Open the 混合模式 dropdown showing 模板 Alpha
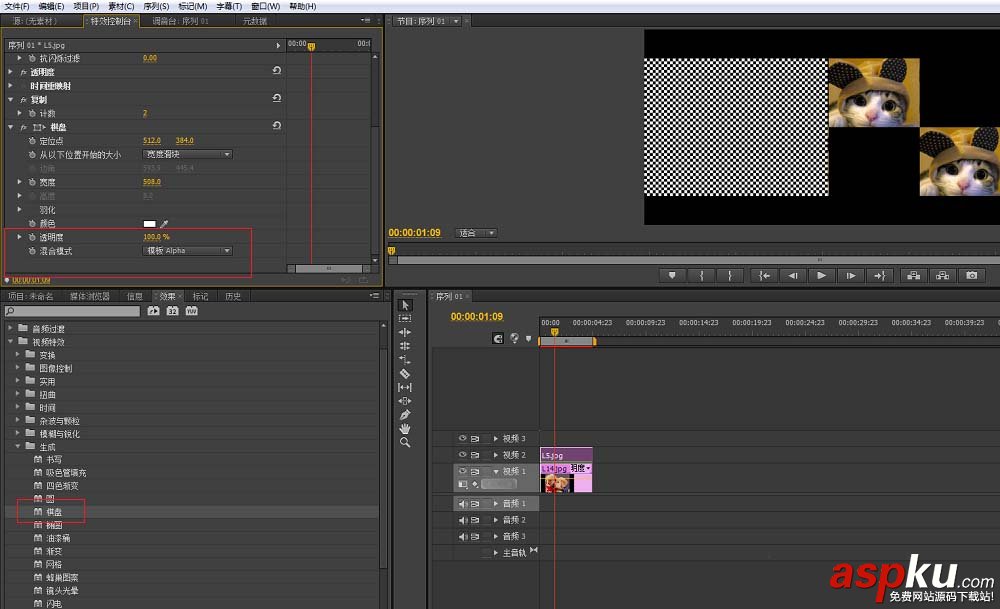This screenshot has width=1000, height=609. tap(188, 251)
